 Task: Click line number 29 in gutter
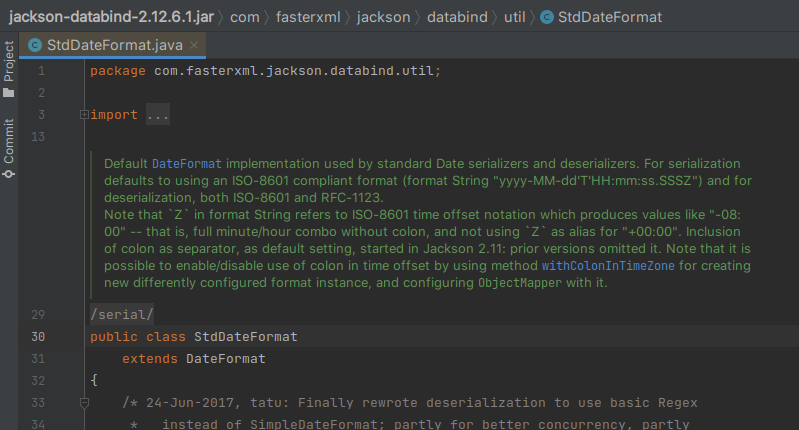[x=38, y=314]
